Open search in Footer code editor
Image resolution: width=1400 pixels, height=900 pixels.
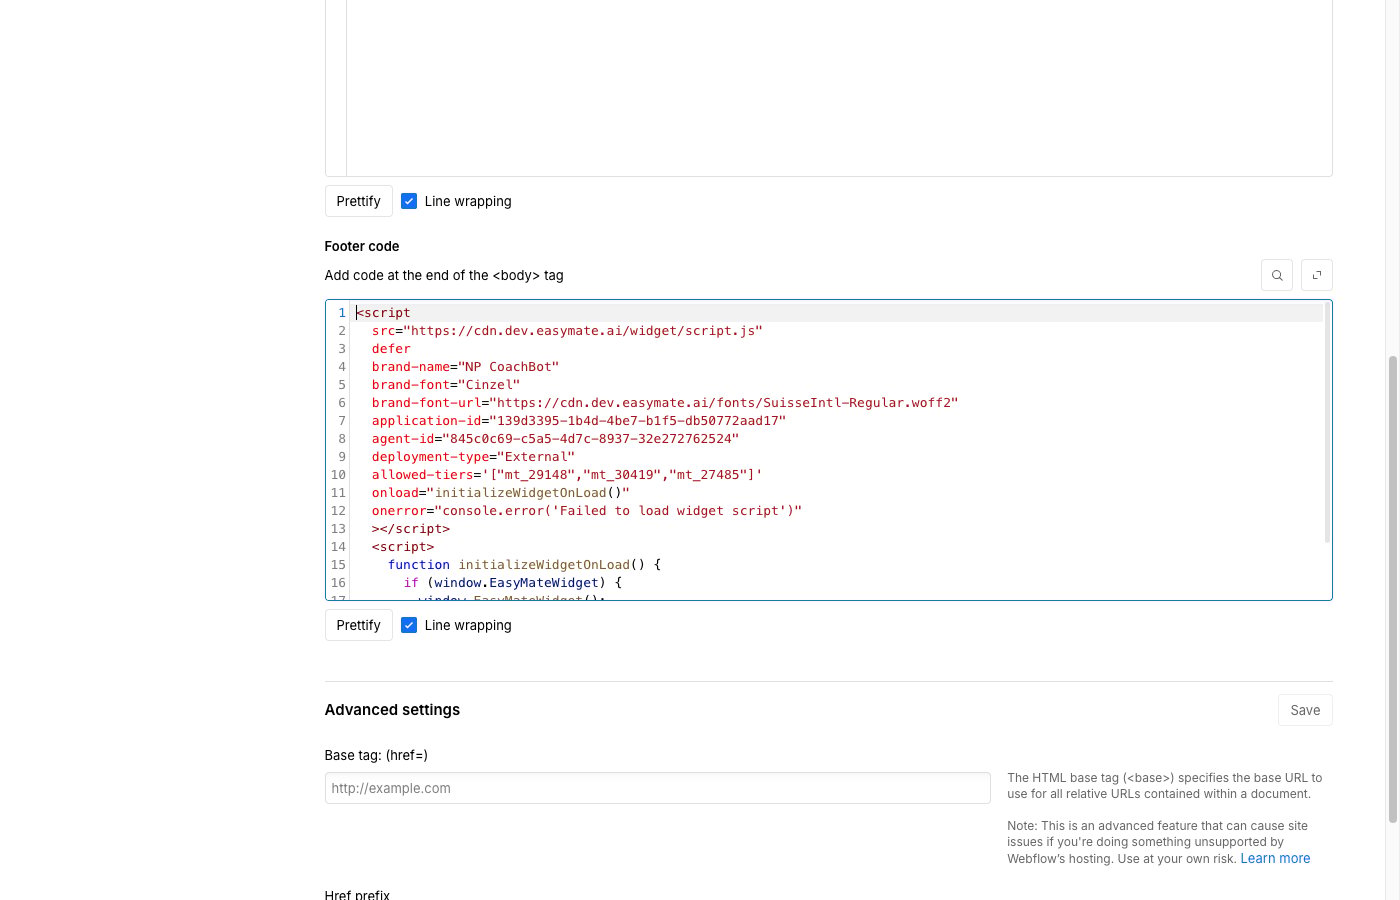click(1277, 275)
